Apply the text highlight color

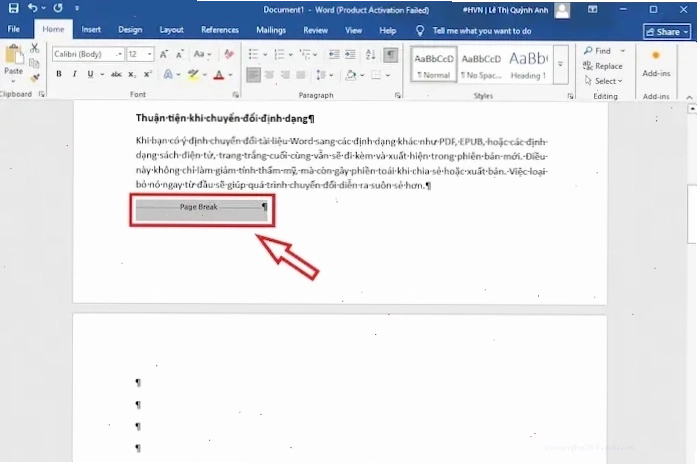pyautogui.click(x=193, y=74)
